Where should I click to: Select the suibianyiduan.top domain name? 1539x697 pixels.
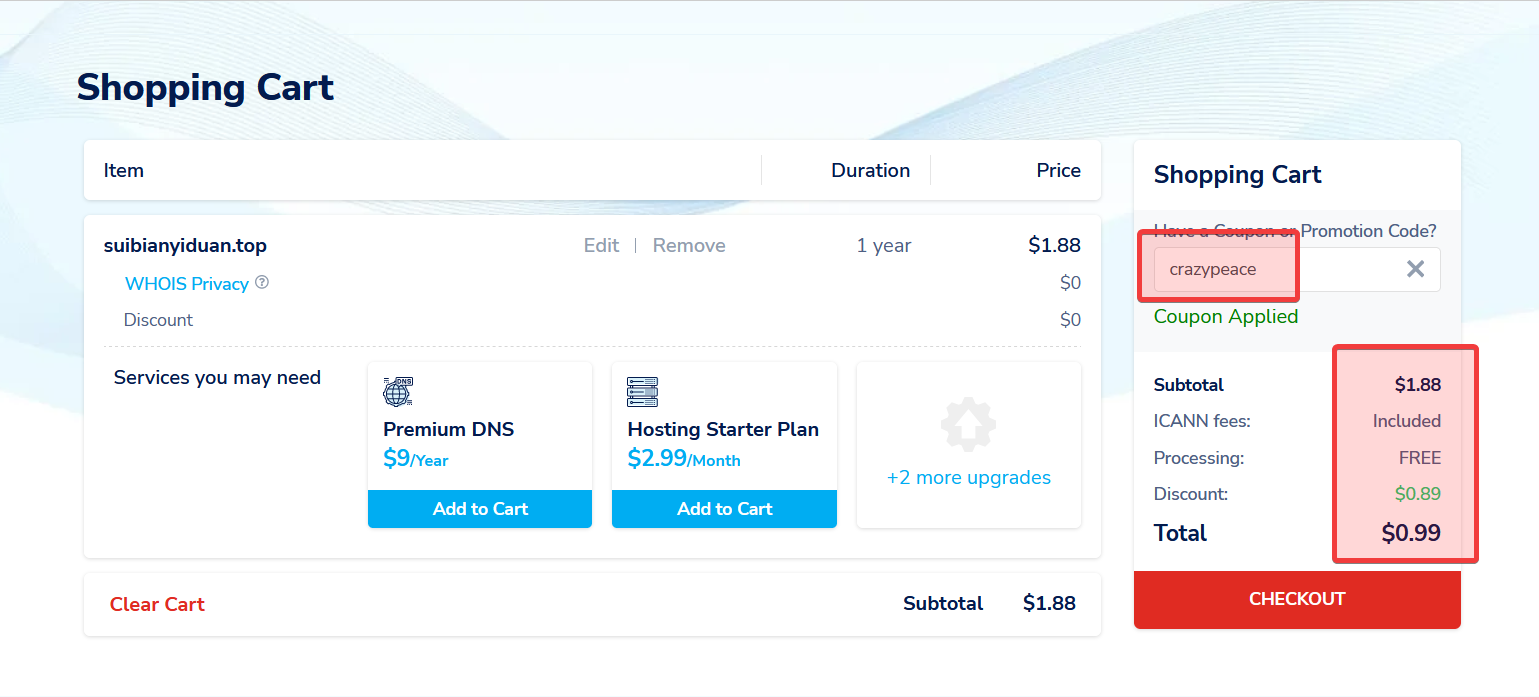(185, 246)
